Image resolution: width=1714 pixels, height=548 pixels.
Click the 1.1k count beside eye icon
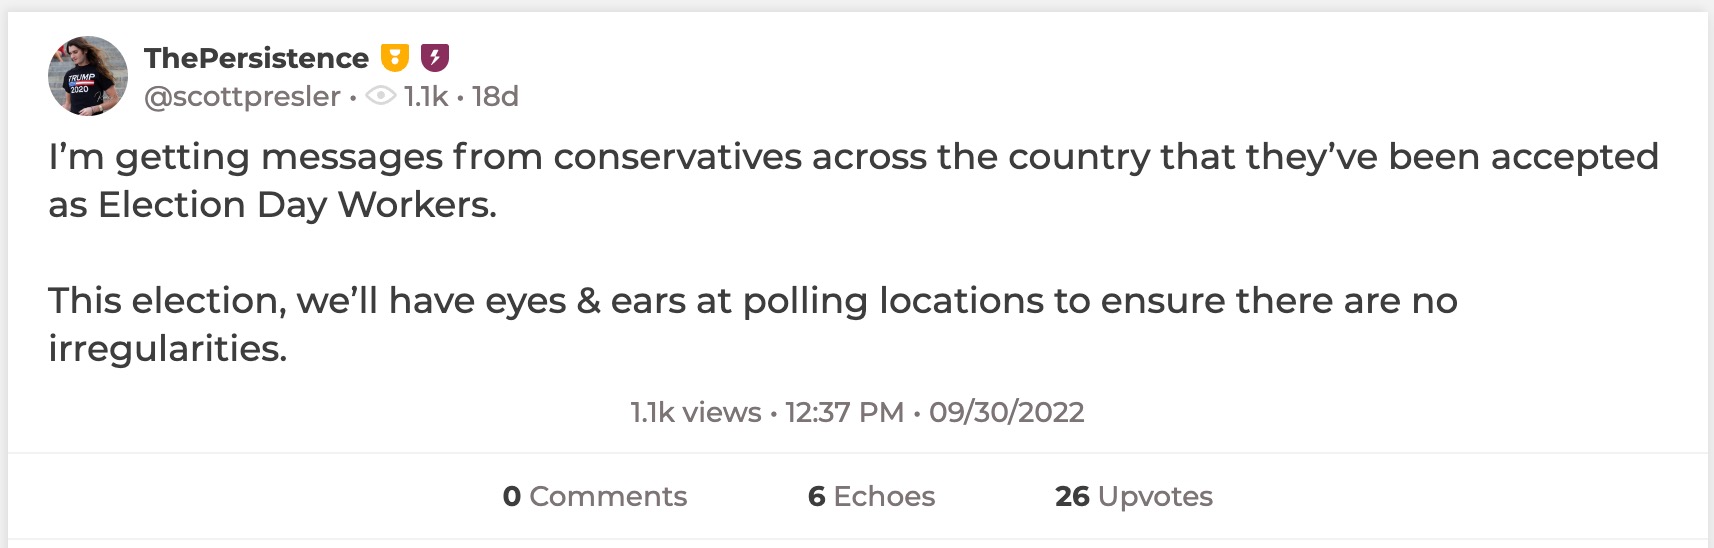(426, 96)
